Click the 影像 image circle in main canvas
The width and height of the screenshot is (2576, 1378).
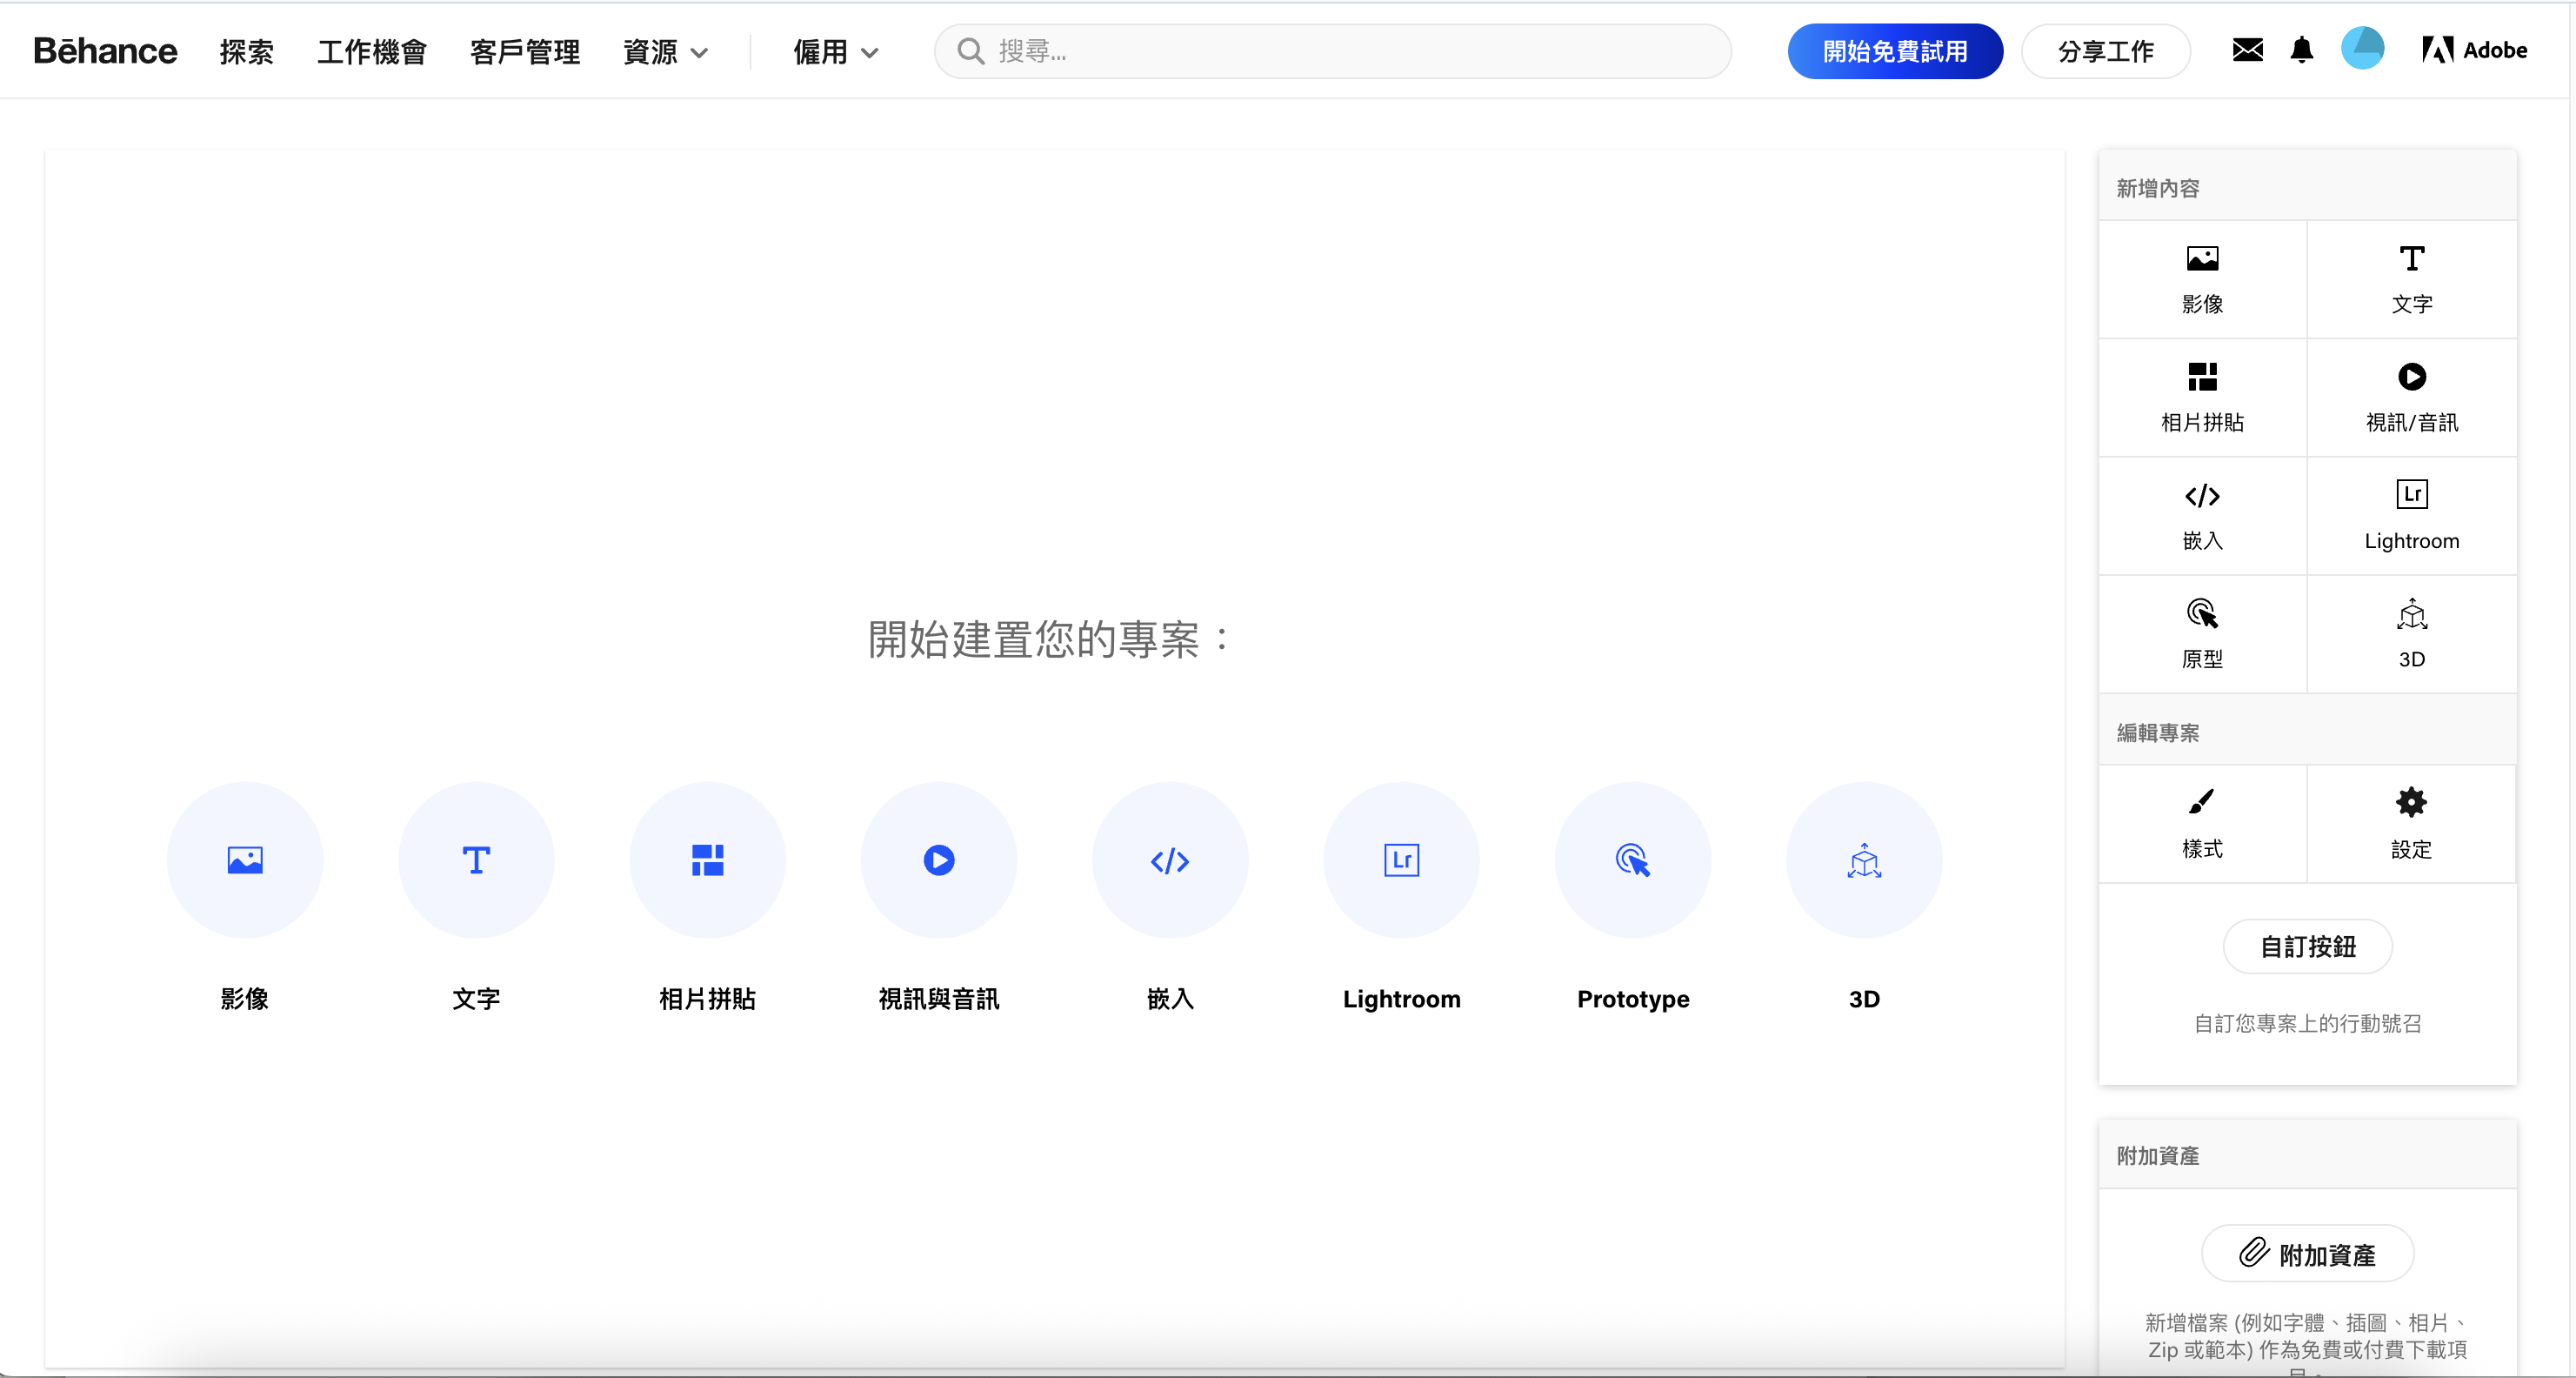(244, 860)
